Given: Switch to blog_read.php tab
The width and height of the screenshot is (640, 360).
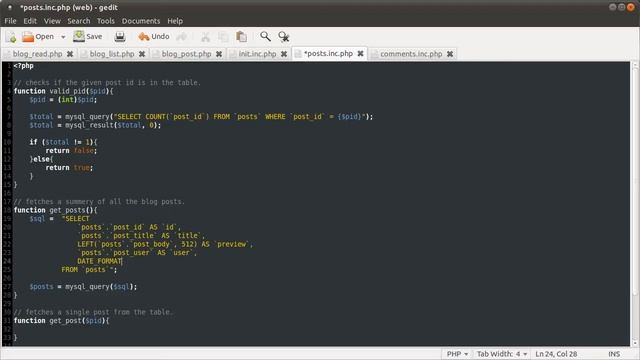Looking at the screenshot, I should 38,54.
